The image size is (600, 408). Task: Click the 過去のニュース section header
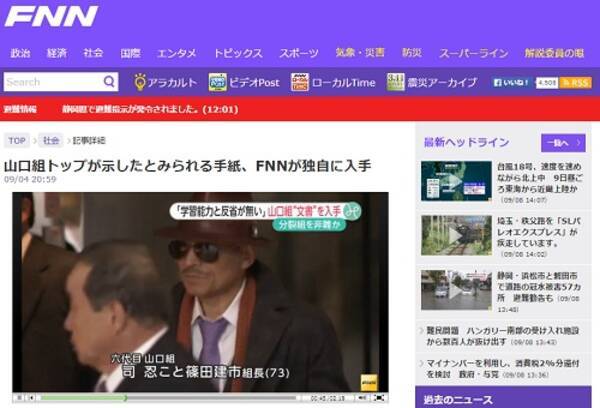click(x=503, y=398)
